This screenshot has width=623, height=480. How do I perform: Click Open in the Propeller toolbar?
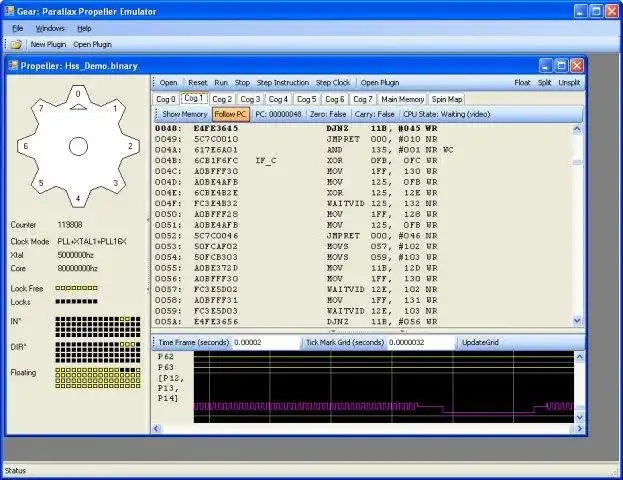(x=168, y=82)
